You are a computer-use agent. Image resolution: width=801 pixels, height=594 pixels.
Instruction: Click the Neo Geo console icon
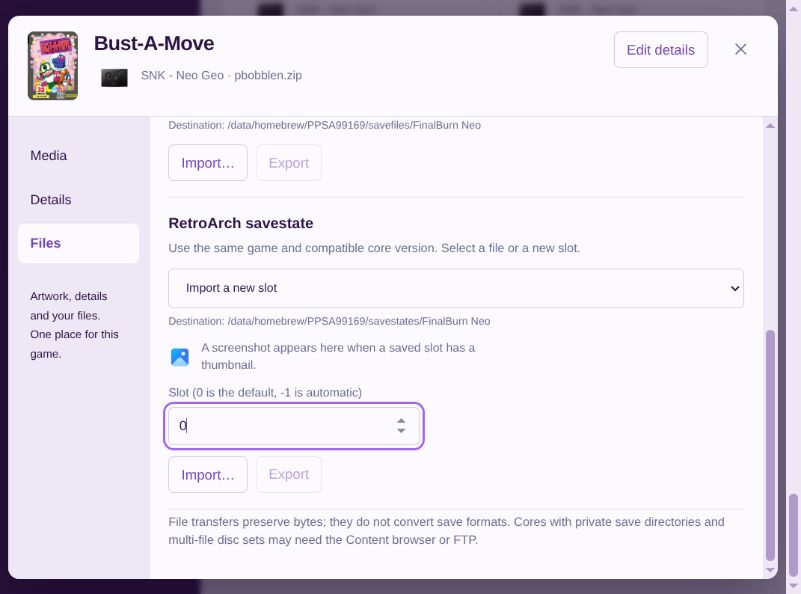(x=114, y=78)
